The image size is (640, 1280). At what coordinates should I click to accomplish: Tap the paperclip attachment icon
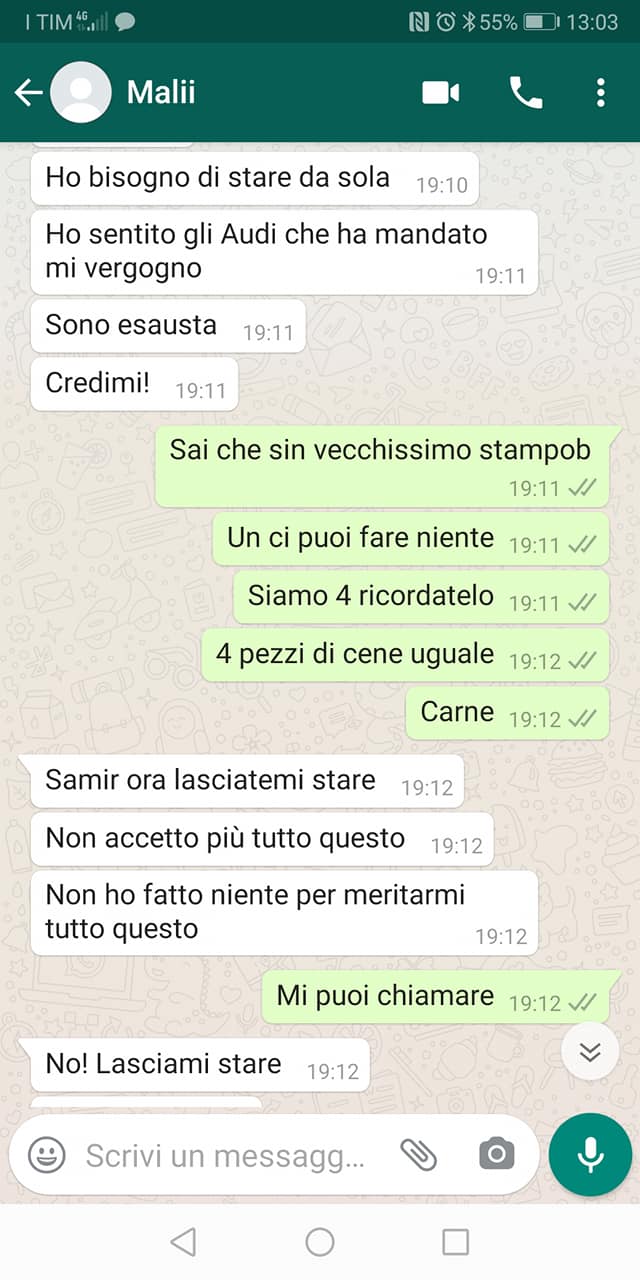(419, 1155)
